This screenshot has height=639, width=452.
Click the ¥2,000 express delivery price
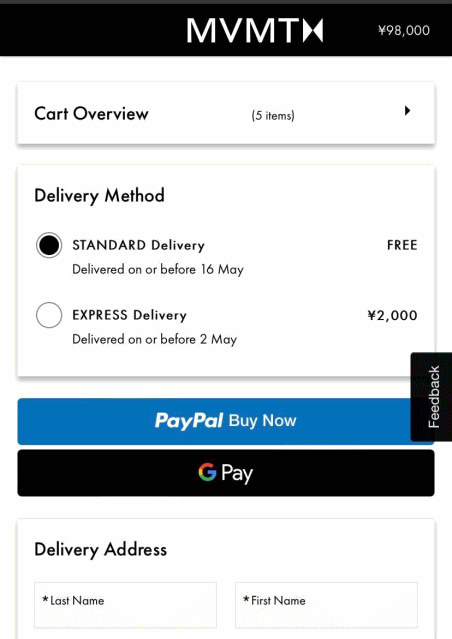392,315
